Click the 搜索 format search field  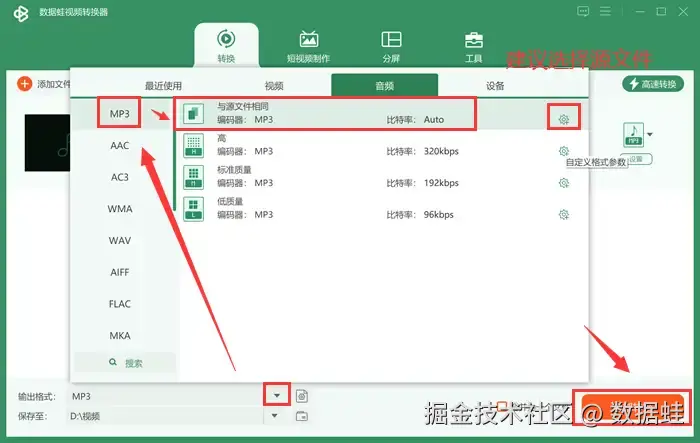[125, 363]
